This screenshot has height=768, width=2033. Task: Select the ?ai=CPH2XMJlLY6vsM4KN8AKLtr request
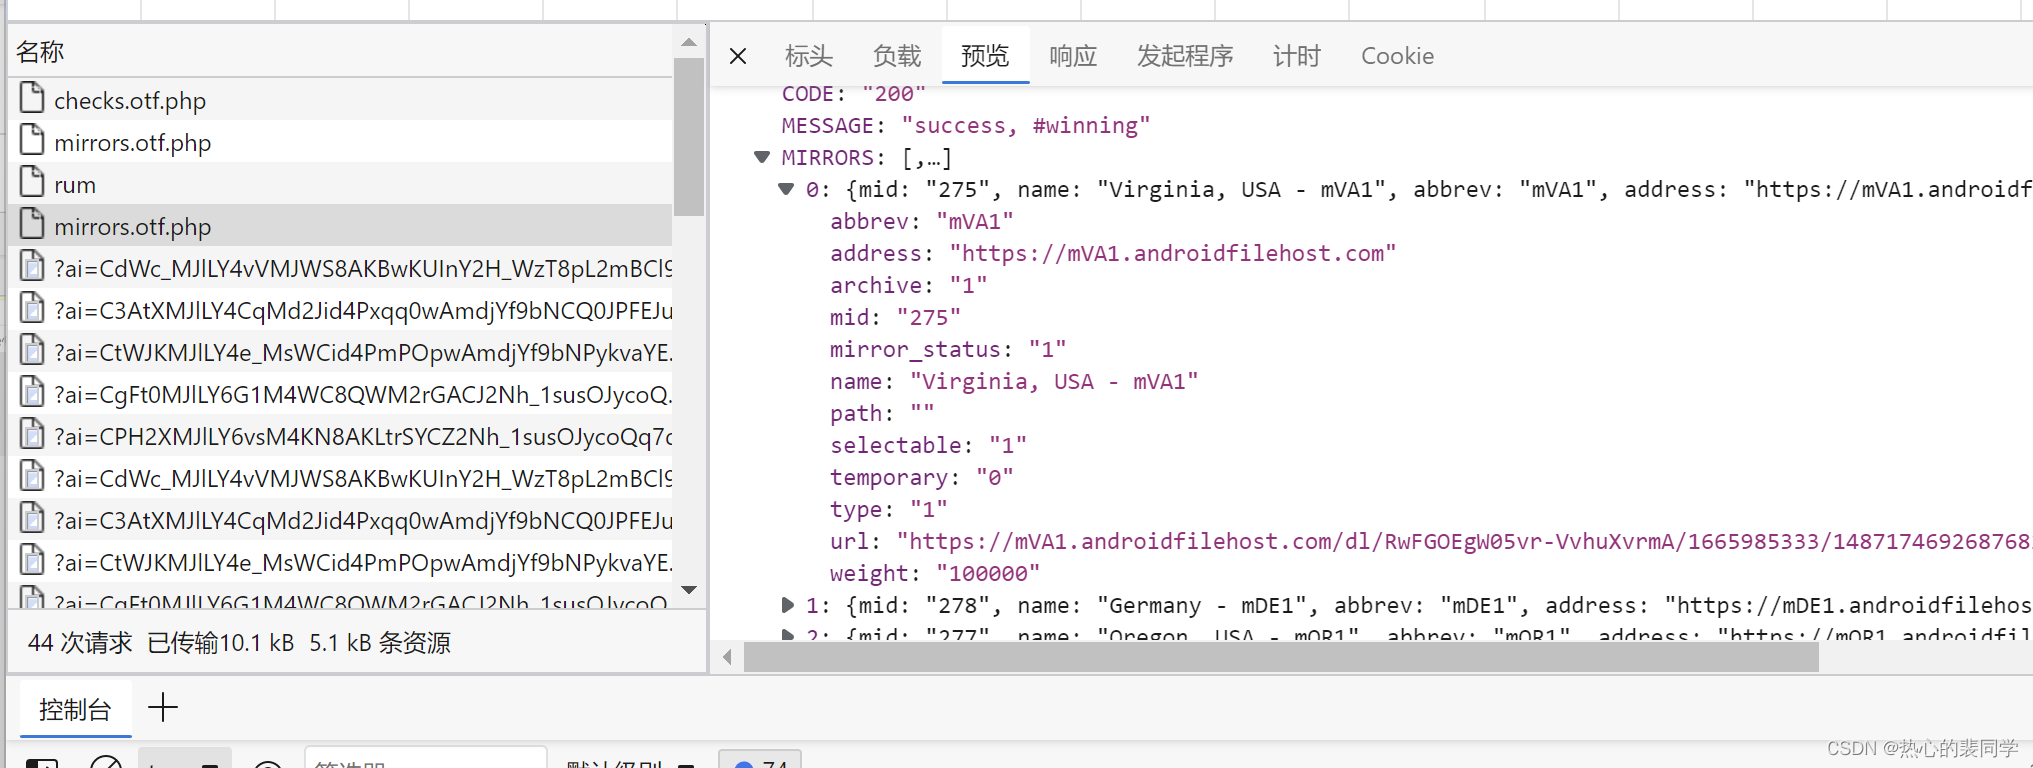point(341,436)
